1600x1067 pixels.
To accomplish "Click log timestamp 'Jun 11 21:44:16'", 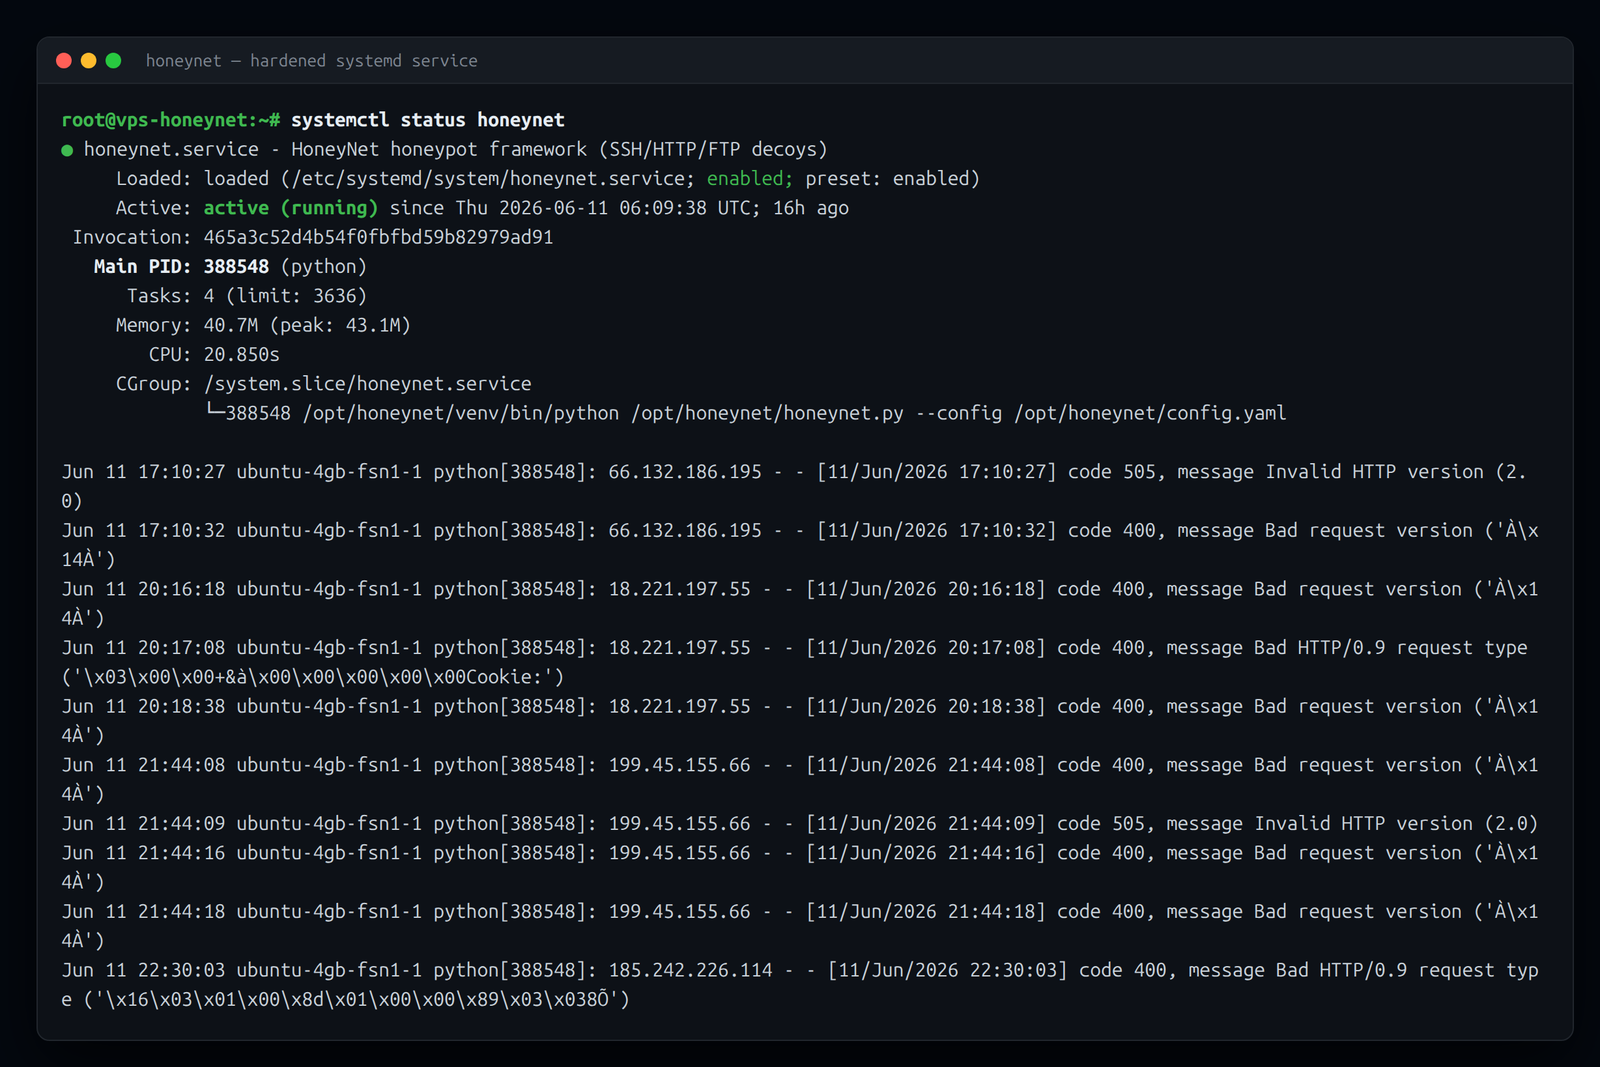I will pos(144,853).
